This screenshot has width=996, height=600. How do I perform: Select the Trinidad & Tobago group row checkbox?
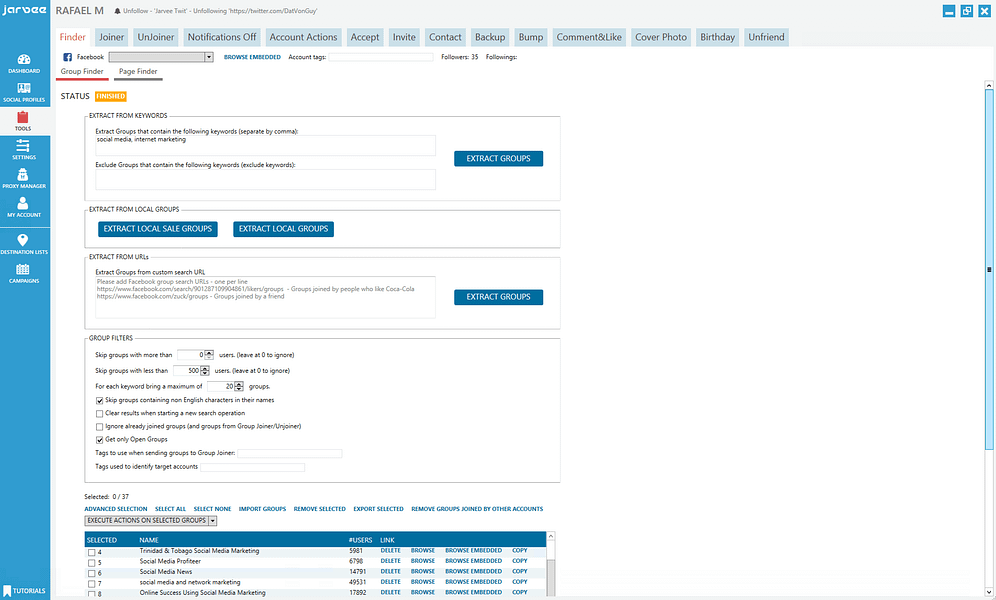[x=91, y=552]
